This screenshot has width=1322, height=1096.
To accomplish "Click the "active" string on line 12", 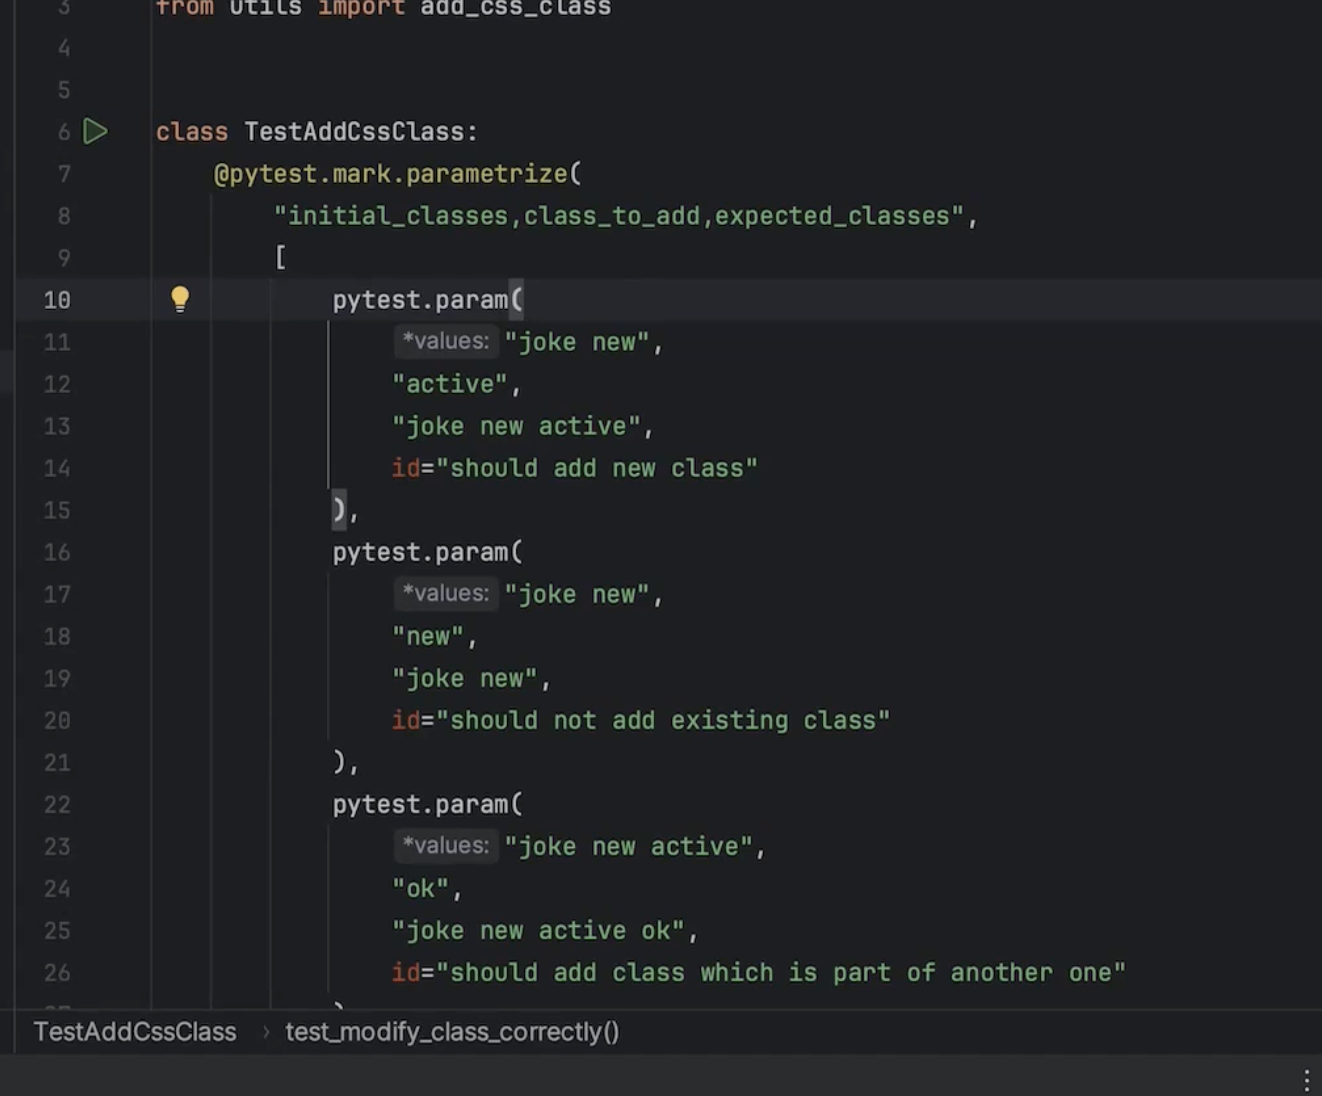I will 450,384.
